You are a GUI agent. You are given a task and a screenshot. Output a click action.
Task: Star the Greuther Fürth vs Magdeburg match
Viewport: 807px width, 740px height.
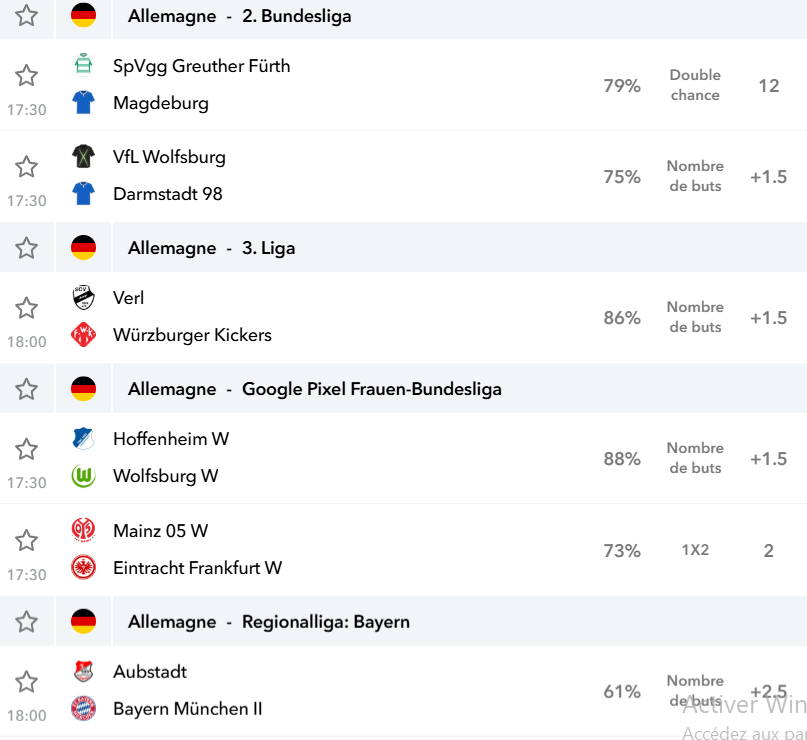pos(26,76)
